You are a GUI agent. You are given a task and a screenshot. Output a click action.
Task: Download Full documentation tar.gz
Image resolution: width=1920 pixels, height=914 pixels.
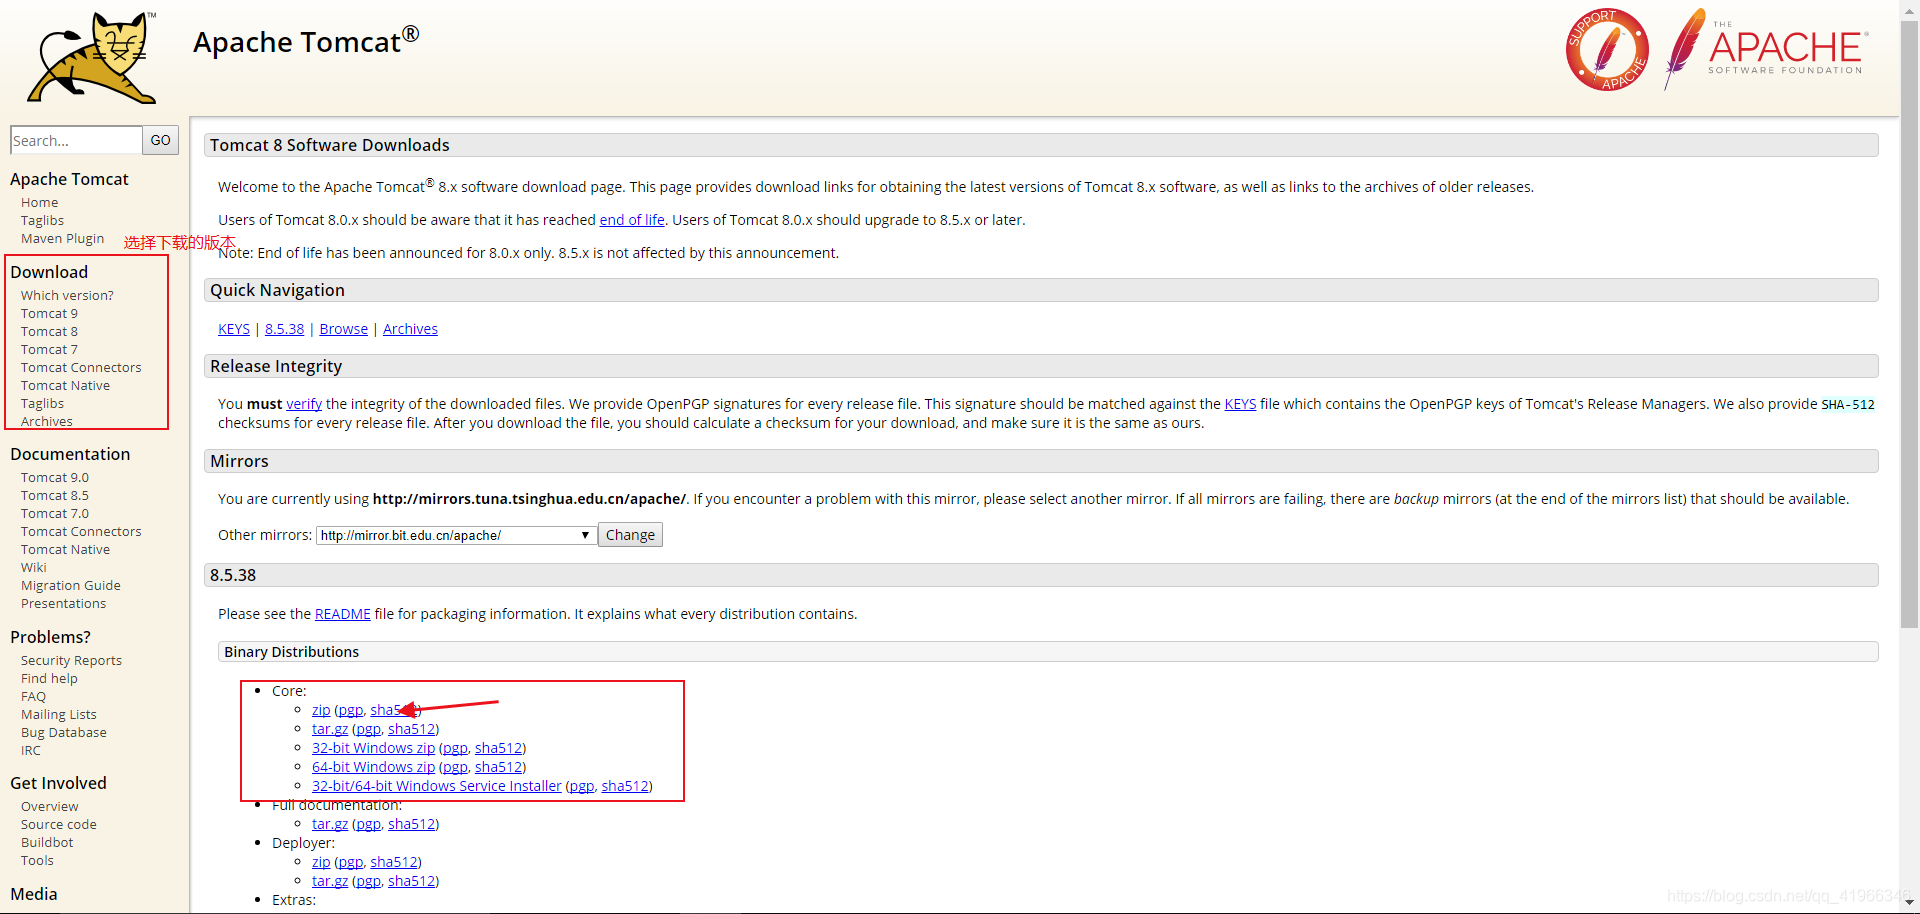click(330, 824)
